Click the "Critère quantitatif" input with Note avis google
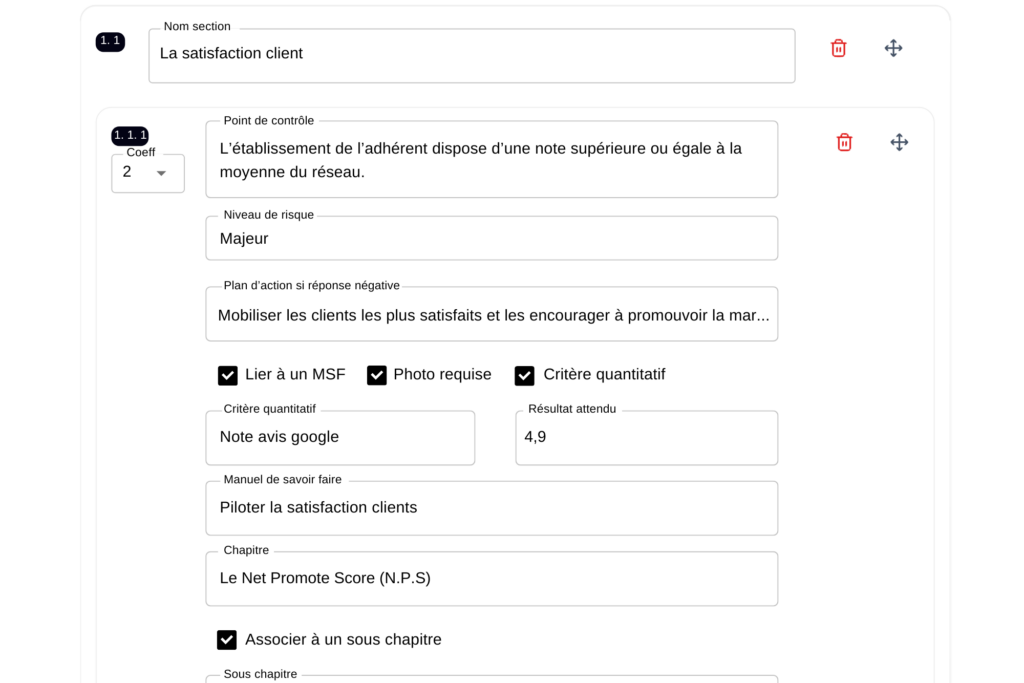Screen dimensions: 1024x683 pos(340,437)
